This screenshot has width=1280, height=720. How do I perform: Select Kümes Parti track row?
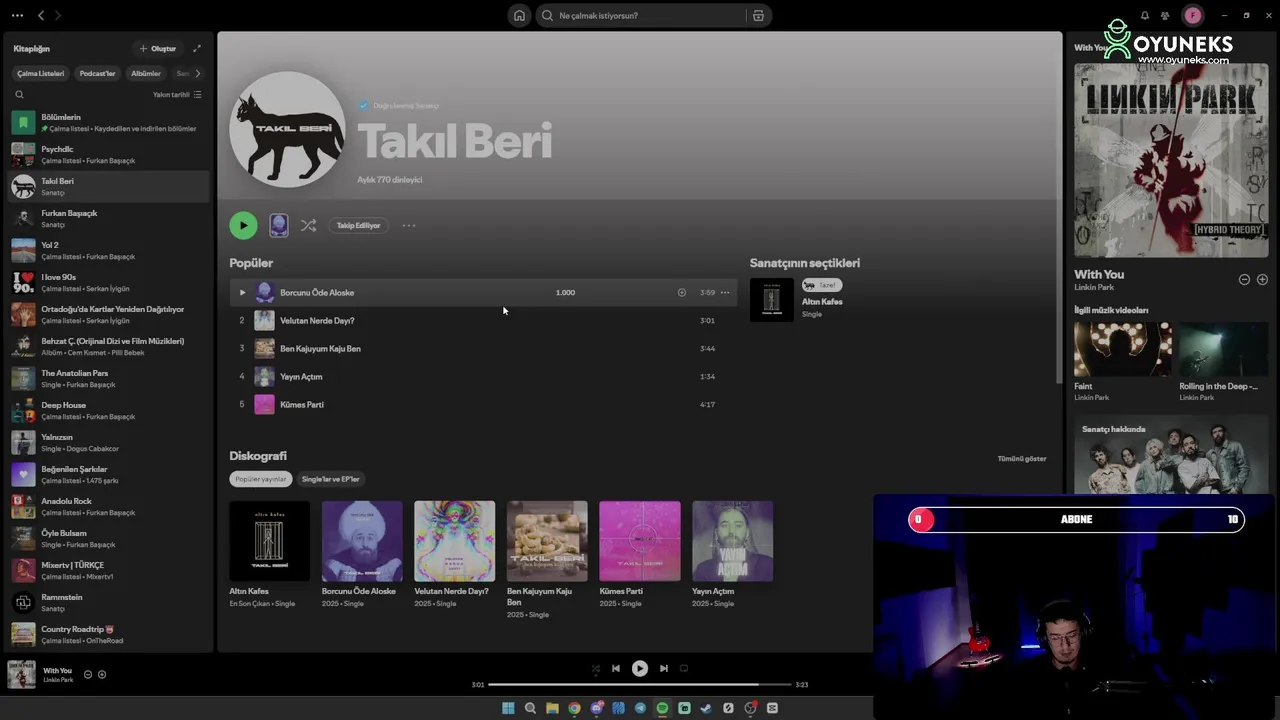pyautogui.click(x=483, y=405)
